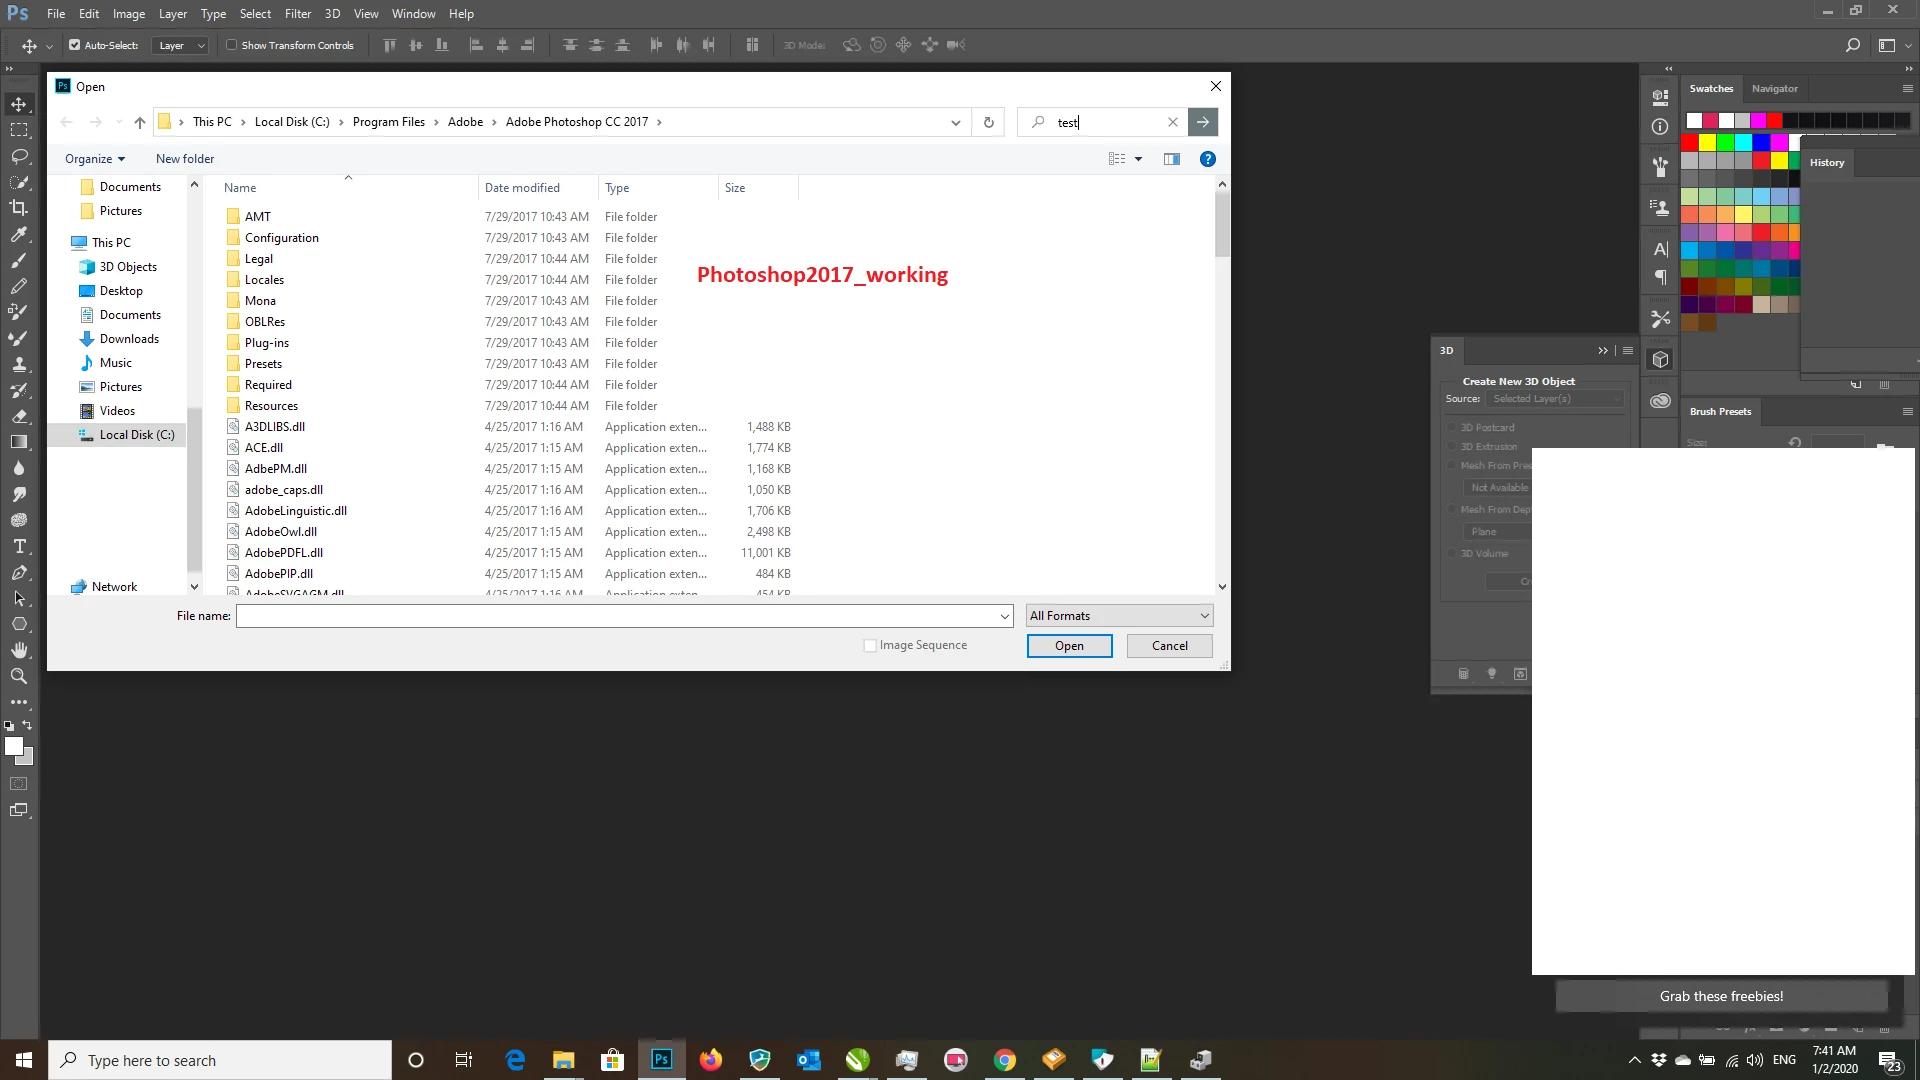Open the Filter menu

point(297,14)
